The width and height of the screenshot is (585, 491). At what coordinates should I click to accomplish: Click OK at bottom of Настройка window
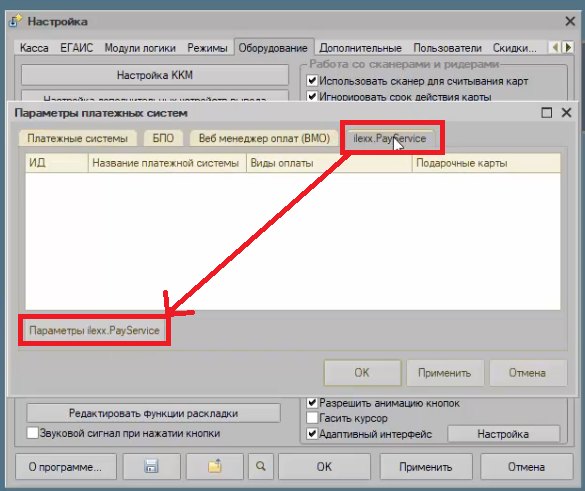(324, 466)
